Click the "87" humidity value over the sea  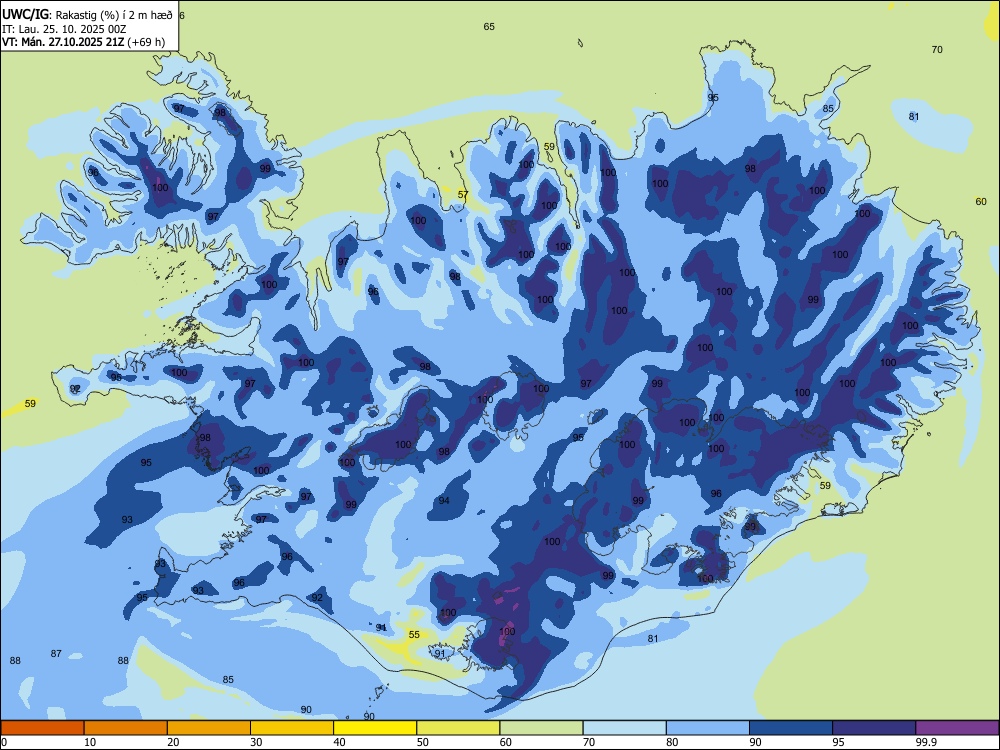[56, 654]
